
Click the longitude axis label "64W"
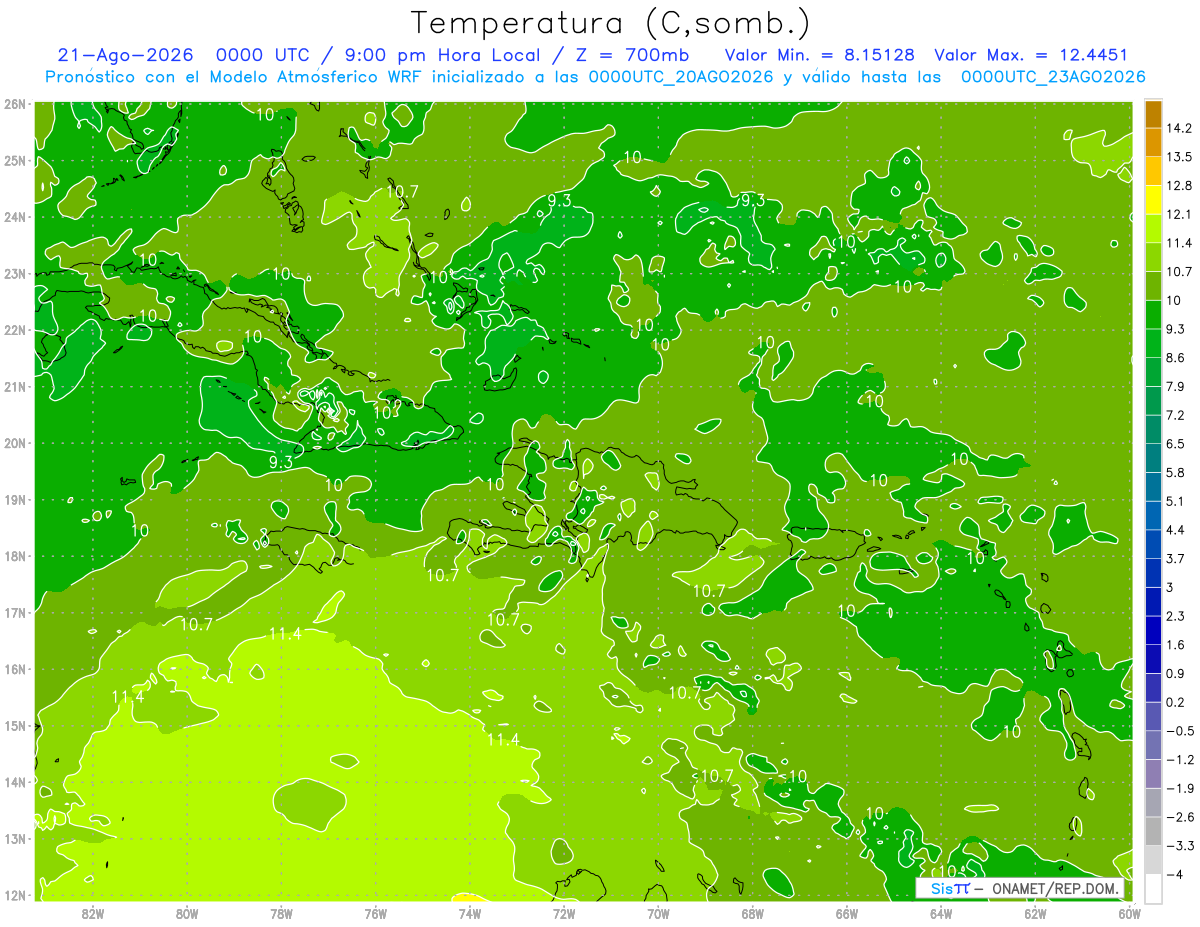point(941,913)
